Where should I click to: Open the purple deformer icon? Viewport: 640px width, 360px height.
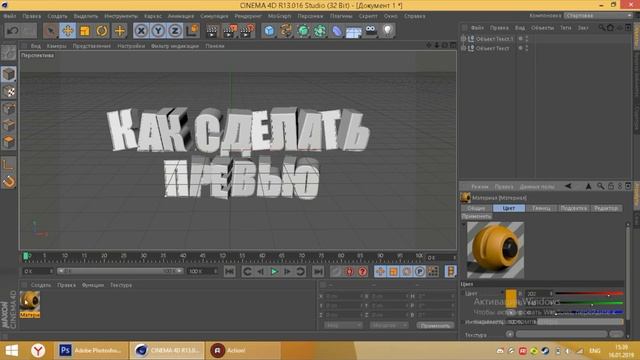coord(337,31)
